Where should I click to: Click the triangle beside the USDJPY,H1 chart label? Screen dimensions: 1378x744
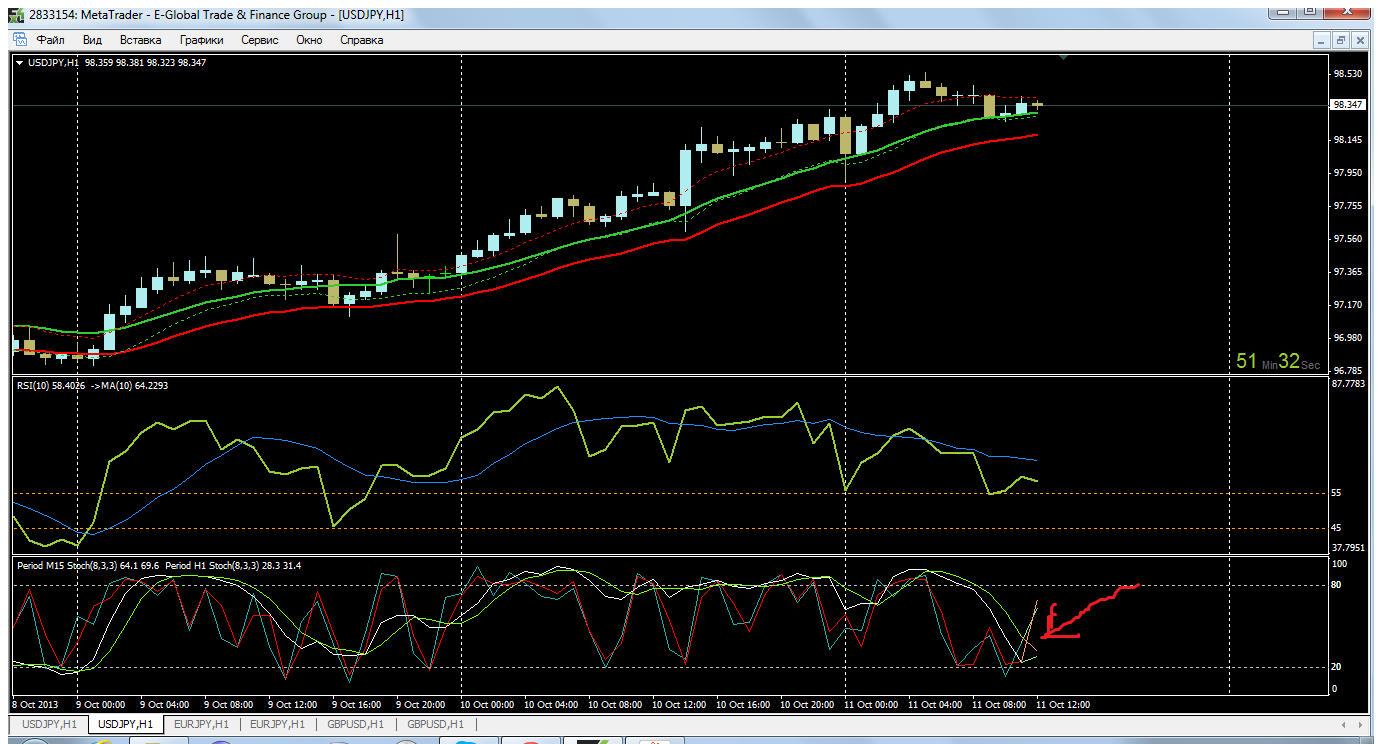[x=19, y=62]
